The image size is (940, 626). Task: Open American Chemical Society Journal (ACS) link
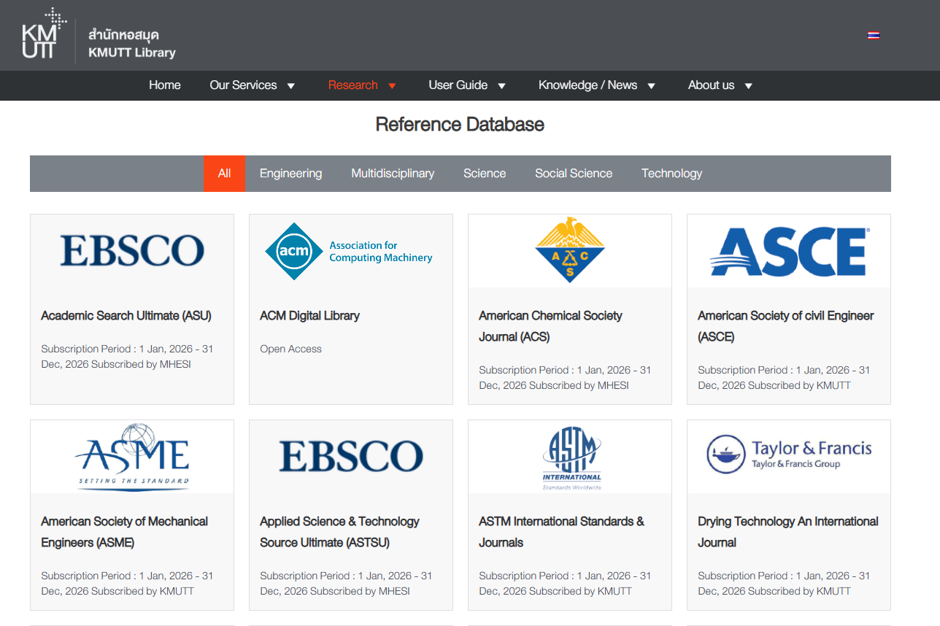tap(550, 326)
